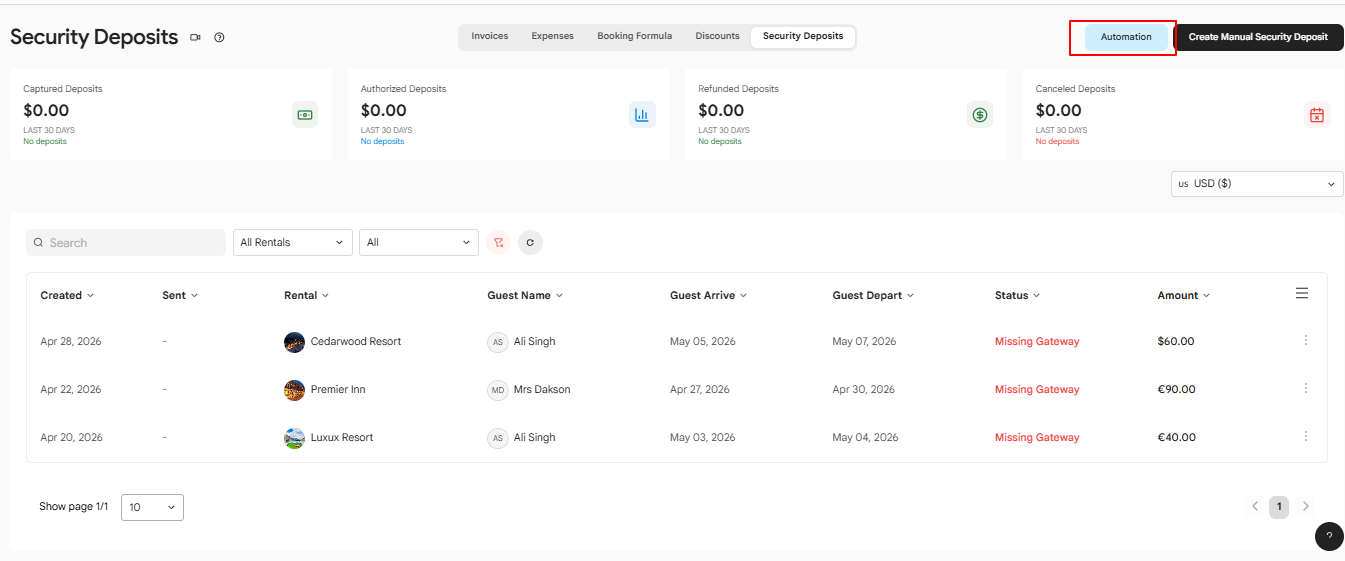Click Missing Gateway status for Premier Inn

tap(1037, 389)
